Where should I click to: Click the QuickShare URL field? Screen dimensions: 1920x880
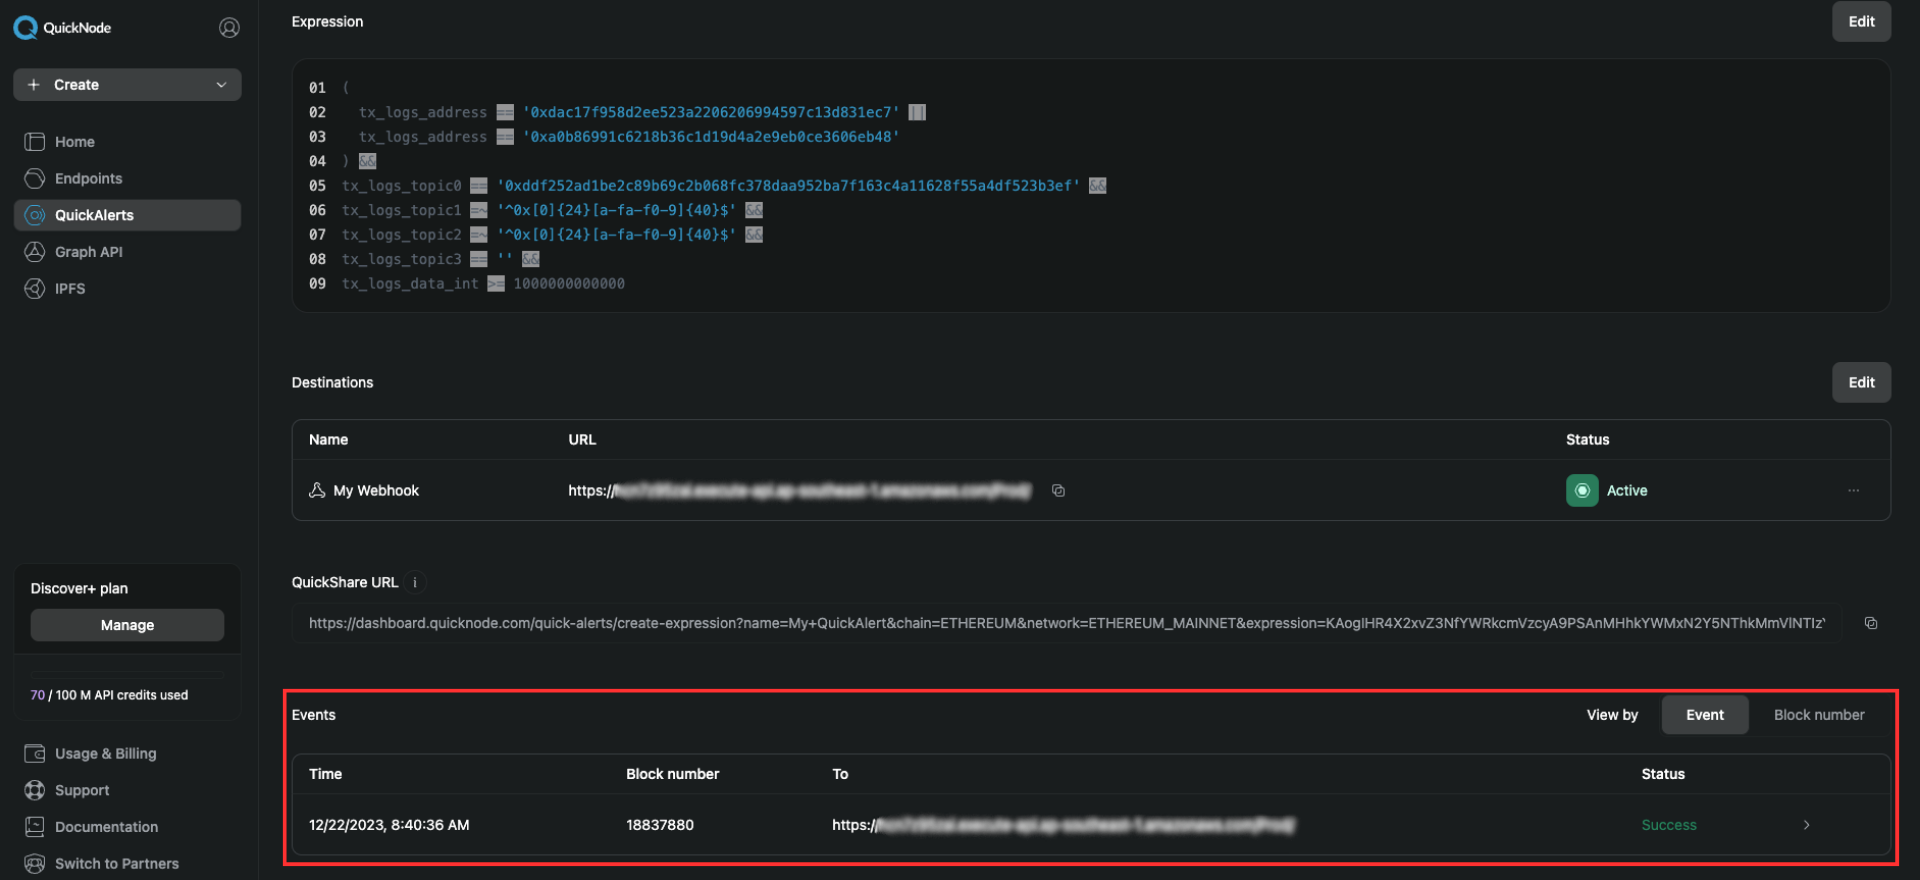(x=1067, y=623)
